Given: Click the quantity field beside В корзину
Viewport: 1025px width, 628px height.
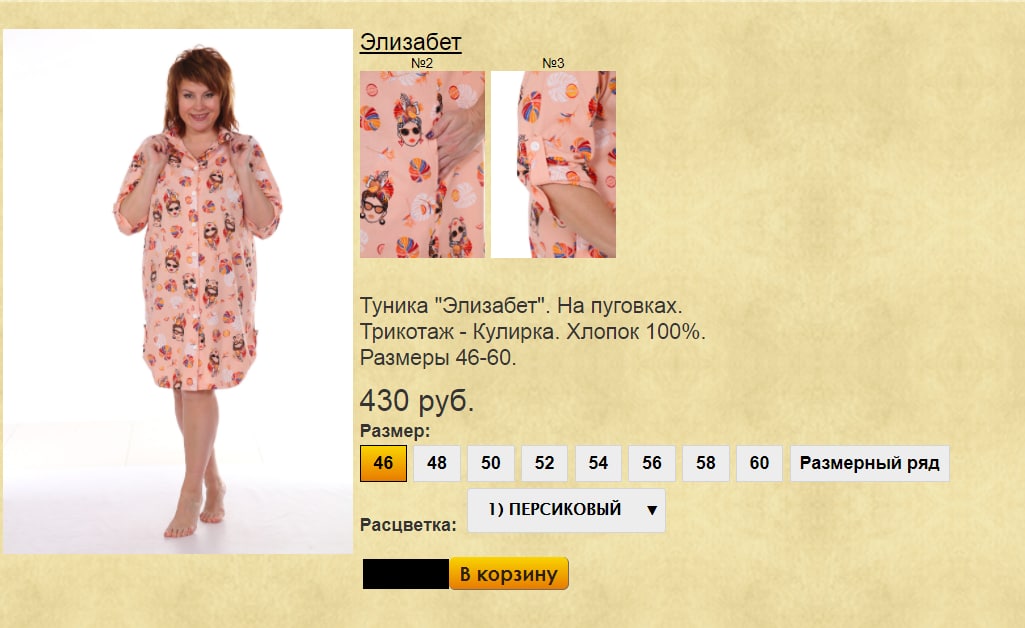Looking at the screenshot, I should tap(405, 574).
